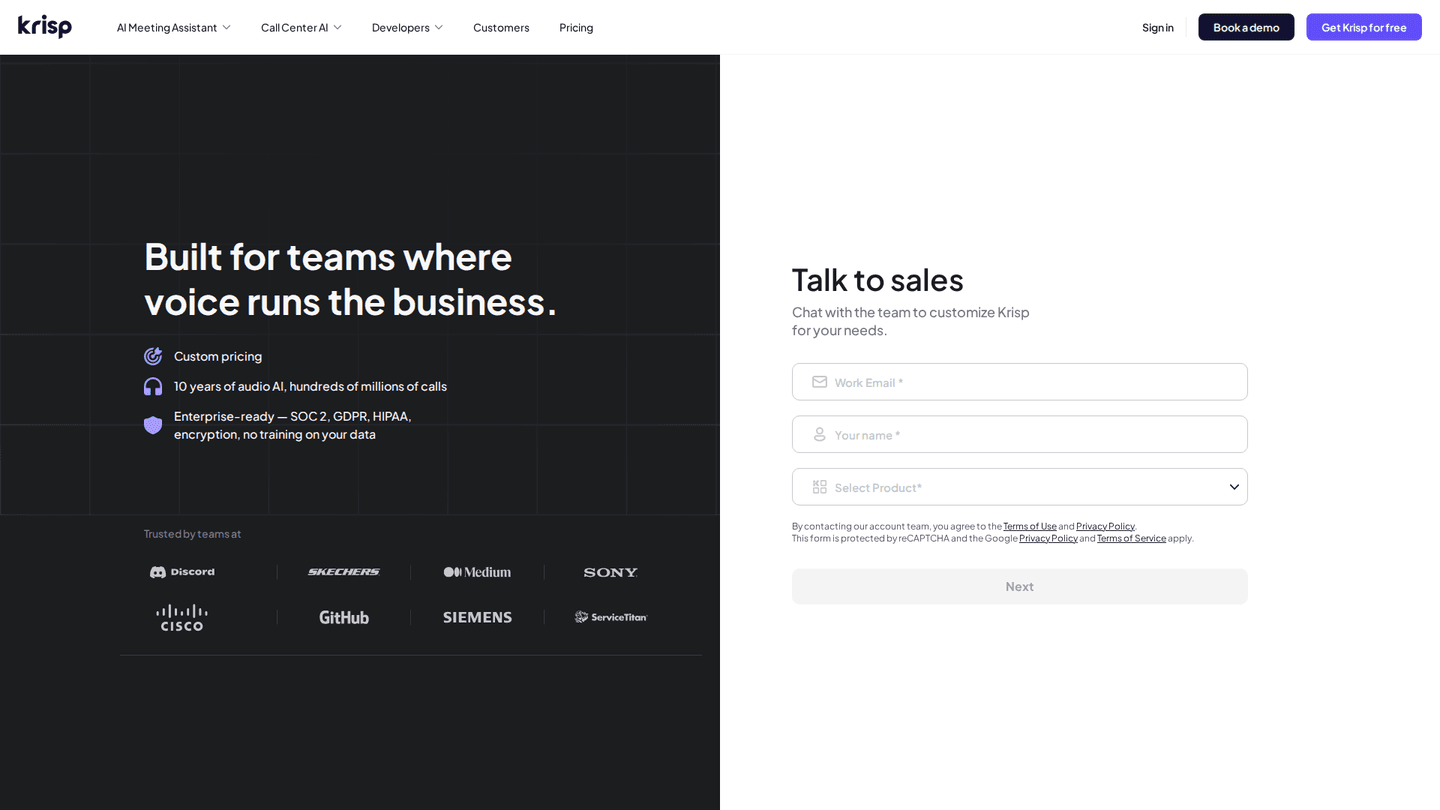Open Krisp Privacy Policy link after Terms of Use
The width and height of the screenshot is (1440, 810).
click(x=1105, y=526)
